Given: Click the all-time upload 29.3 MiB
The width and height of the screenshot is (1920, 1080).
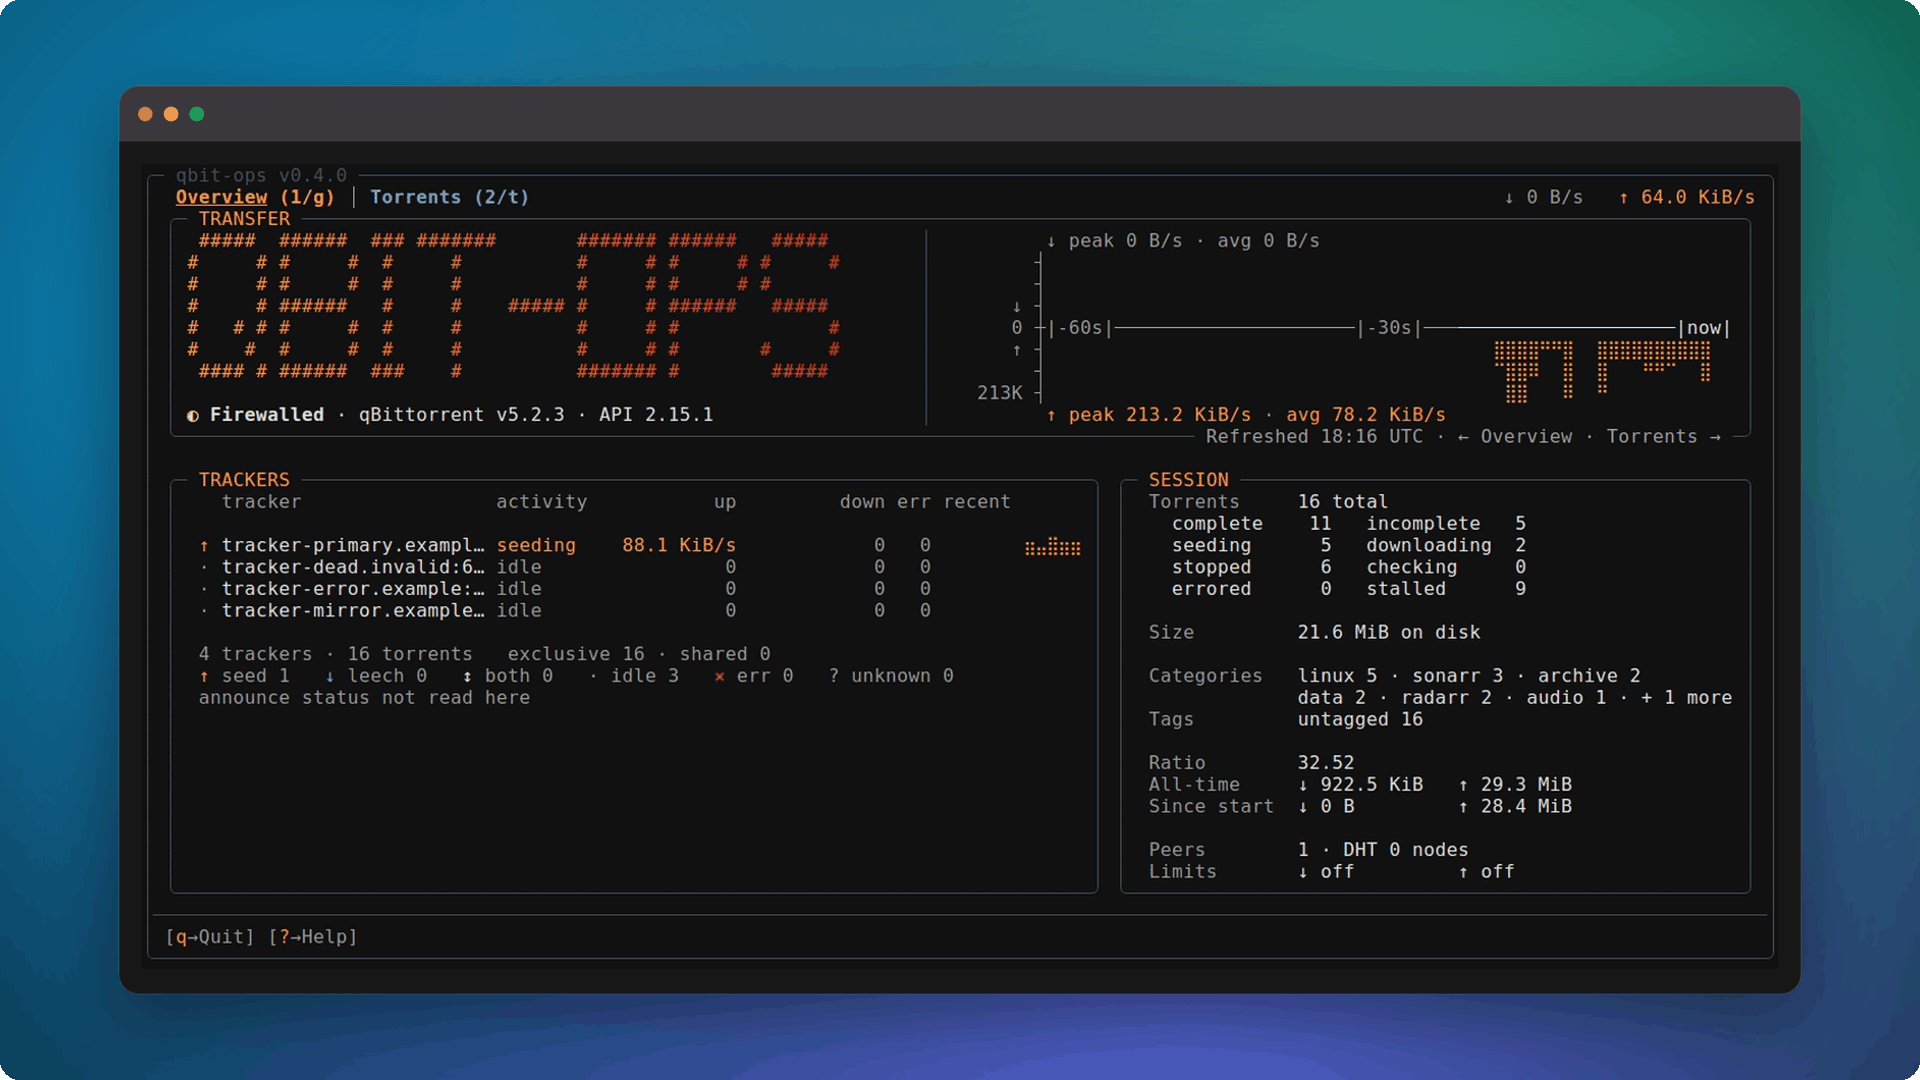Looking at the screenshot, I should pyautogui.click(x=1515, y=785).
